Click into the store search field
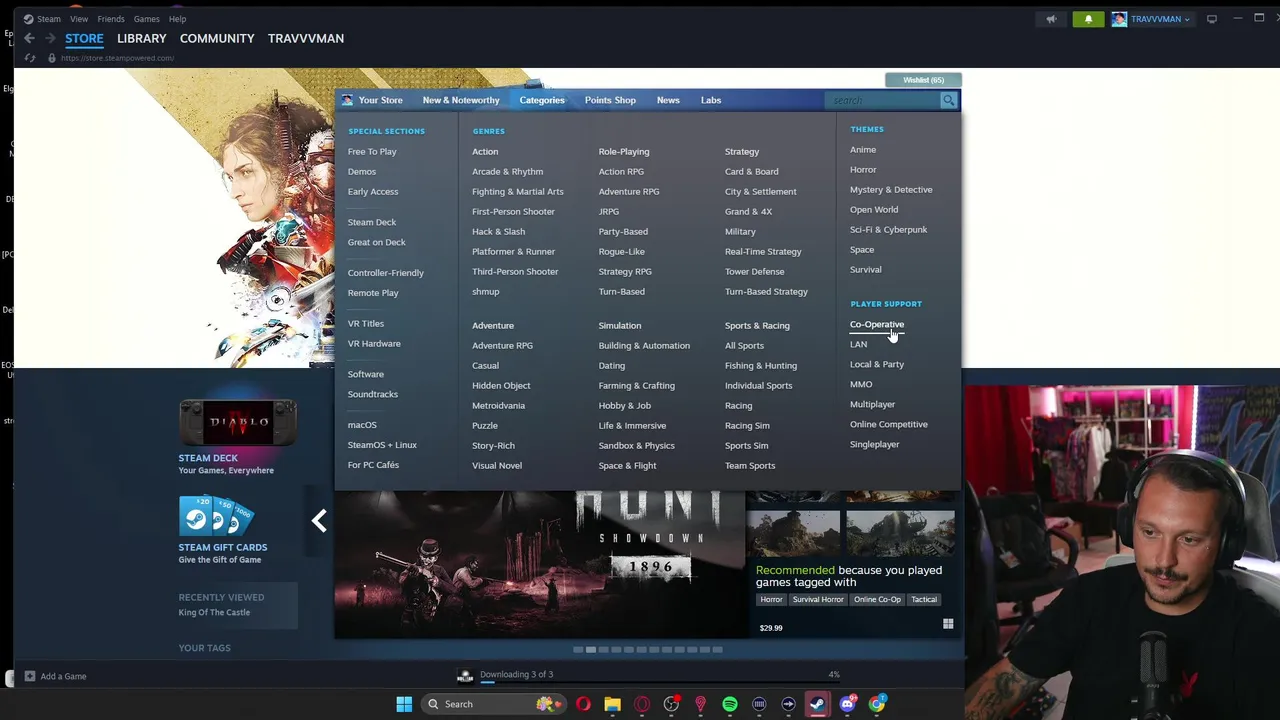This screenshot has width=1280, height=720. [883, 100]
